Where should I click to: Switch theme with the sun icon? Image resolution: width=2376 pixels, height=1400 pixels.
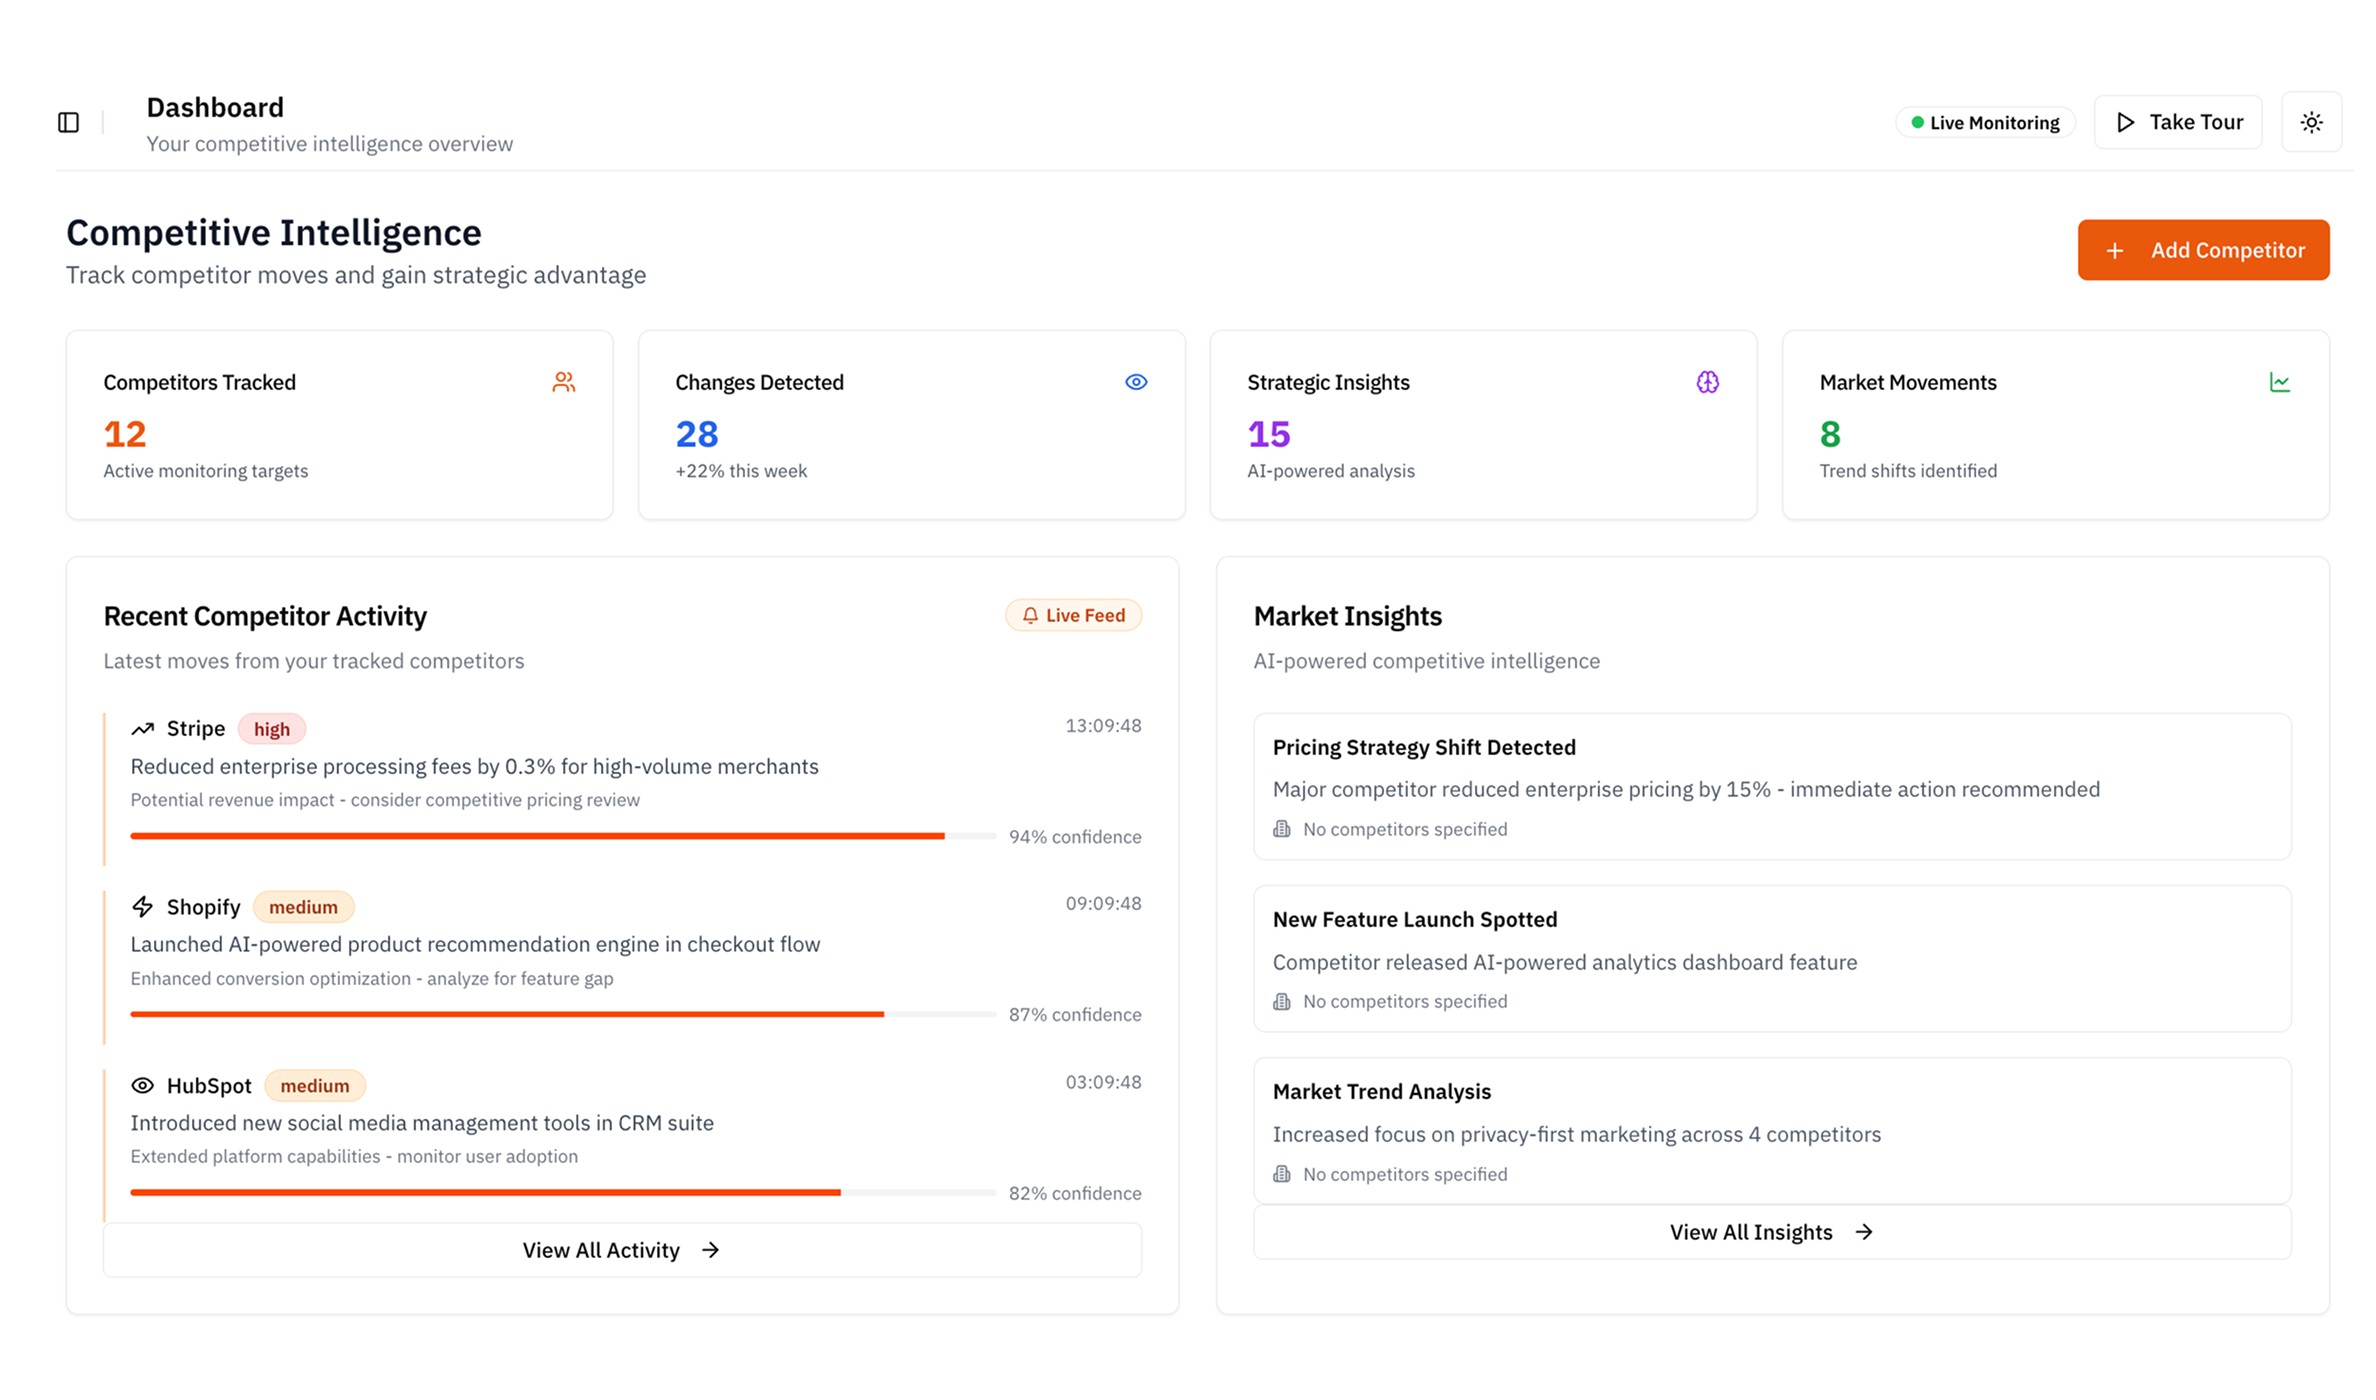[2311, 122]
